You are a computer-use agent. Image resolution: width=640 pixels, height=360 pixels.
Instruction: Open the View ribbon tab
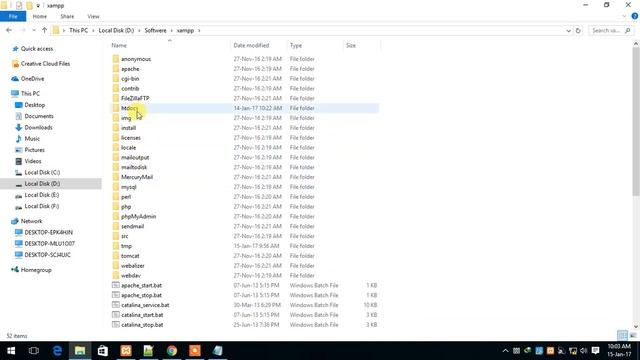point(93,16)
